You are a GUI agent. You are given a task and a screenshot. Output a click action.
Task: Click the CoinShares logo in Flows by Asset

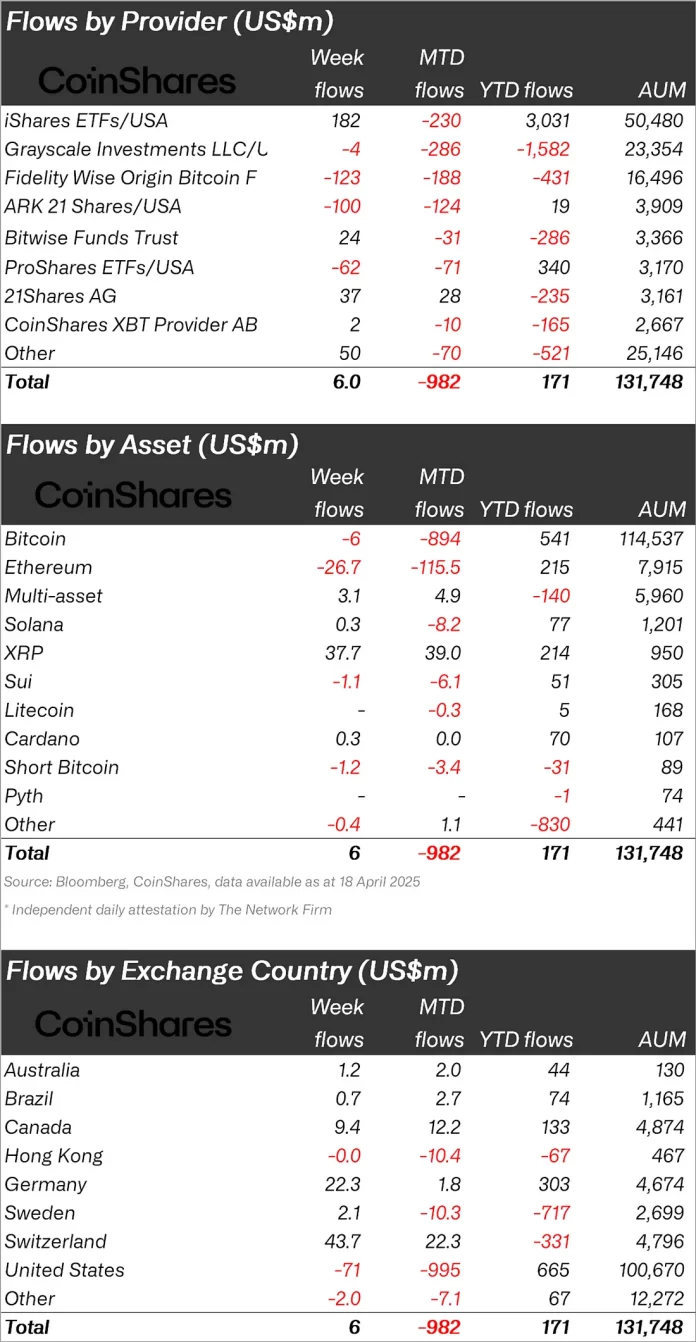133,495
